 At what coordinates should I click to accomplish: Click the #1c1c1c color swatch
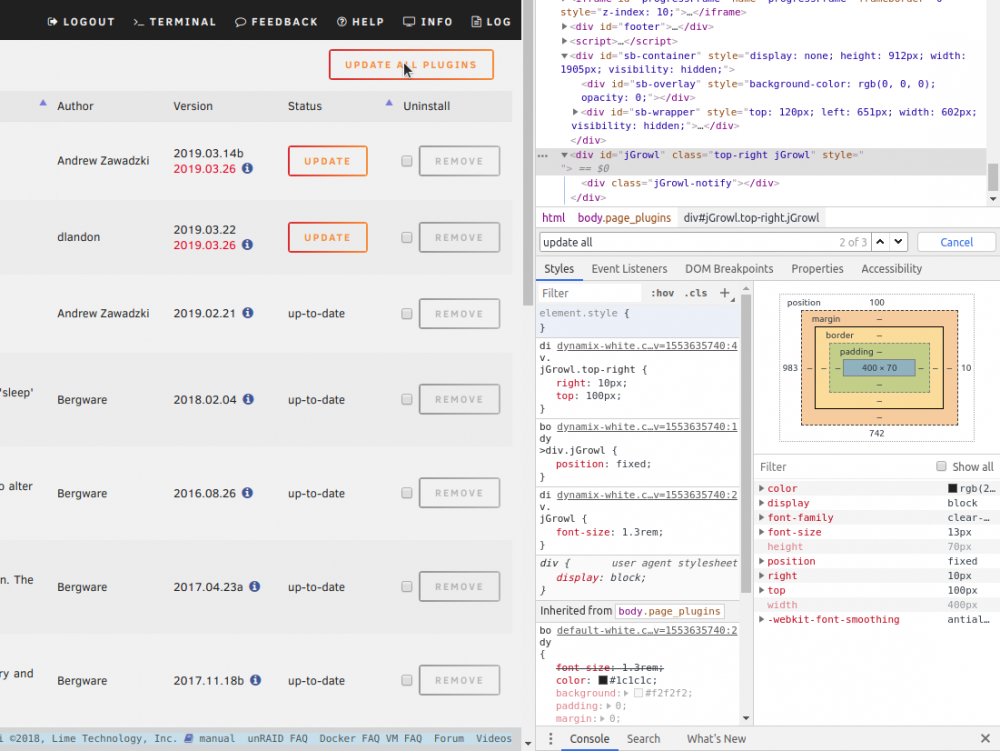click(603, 680)
